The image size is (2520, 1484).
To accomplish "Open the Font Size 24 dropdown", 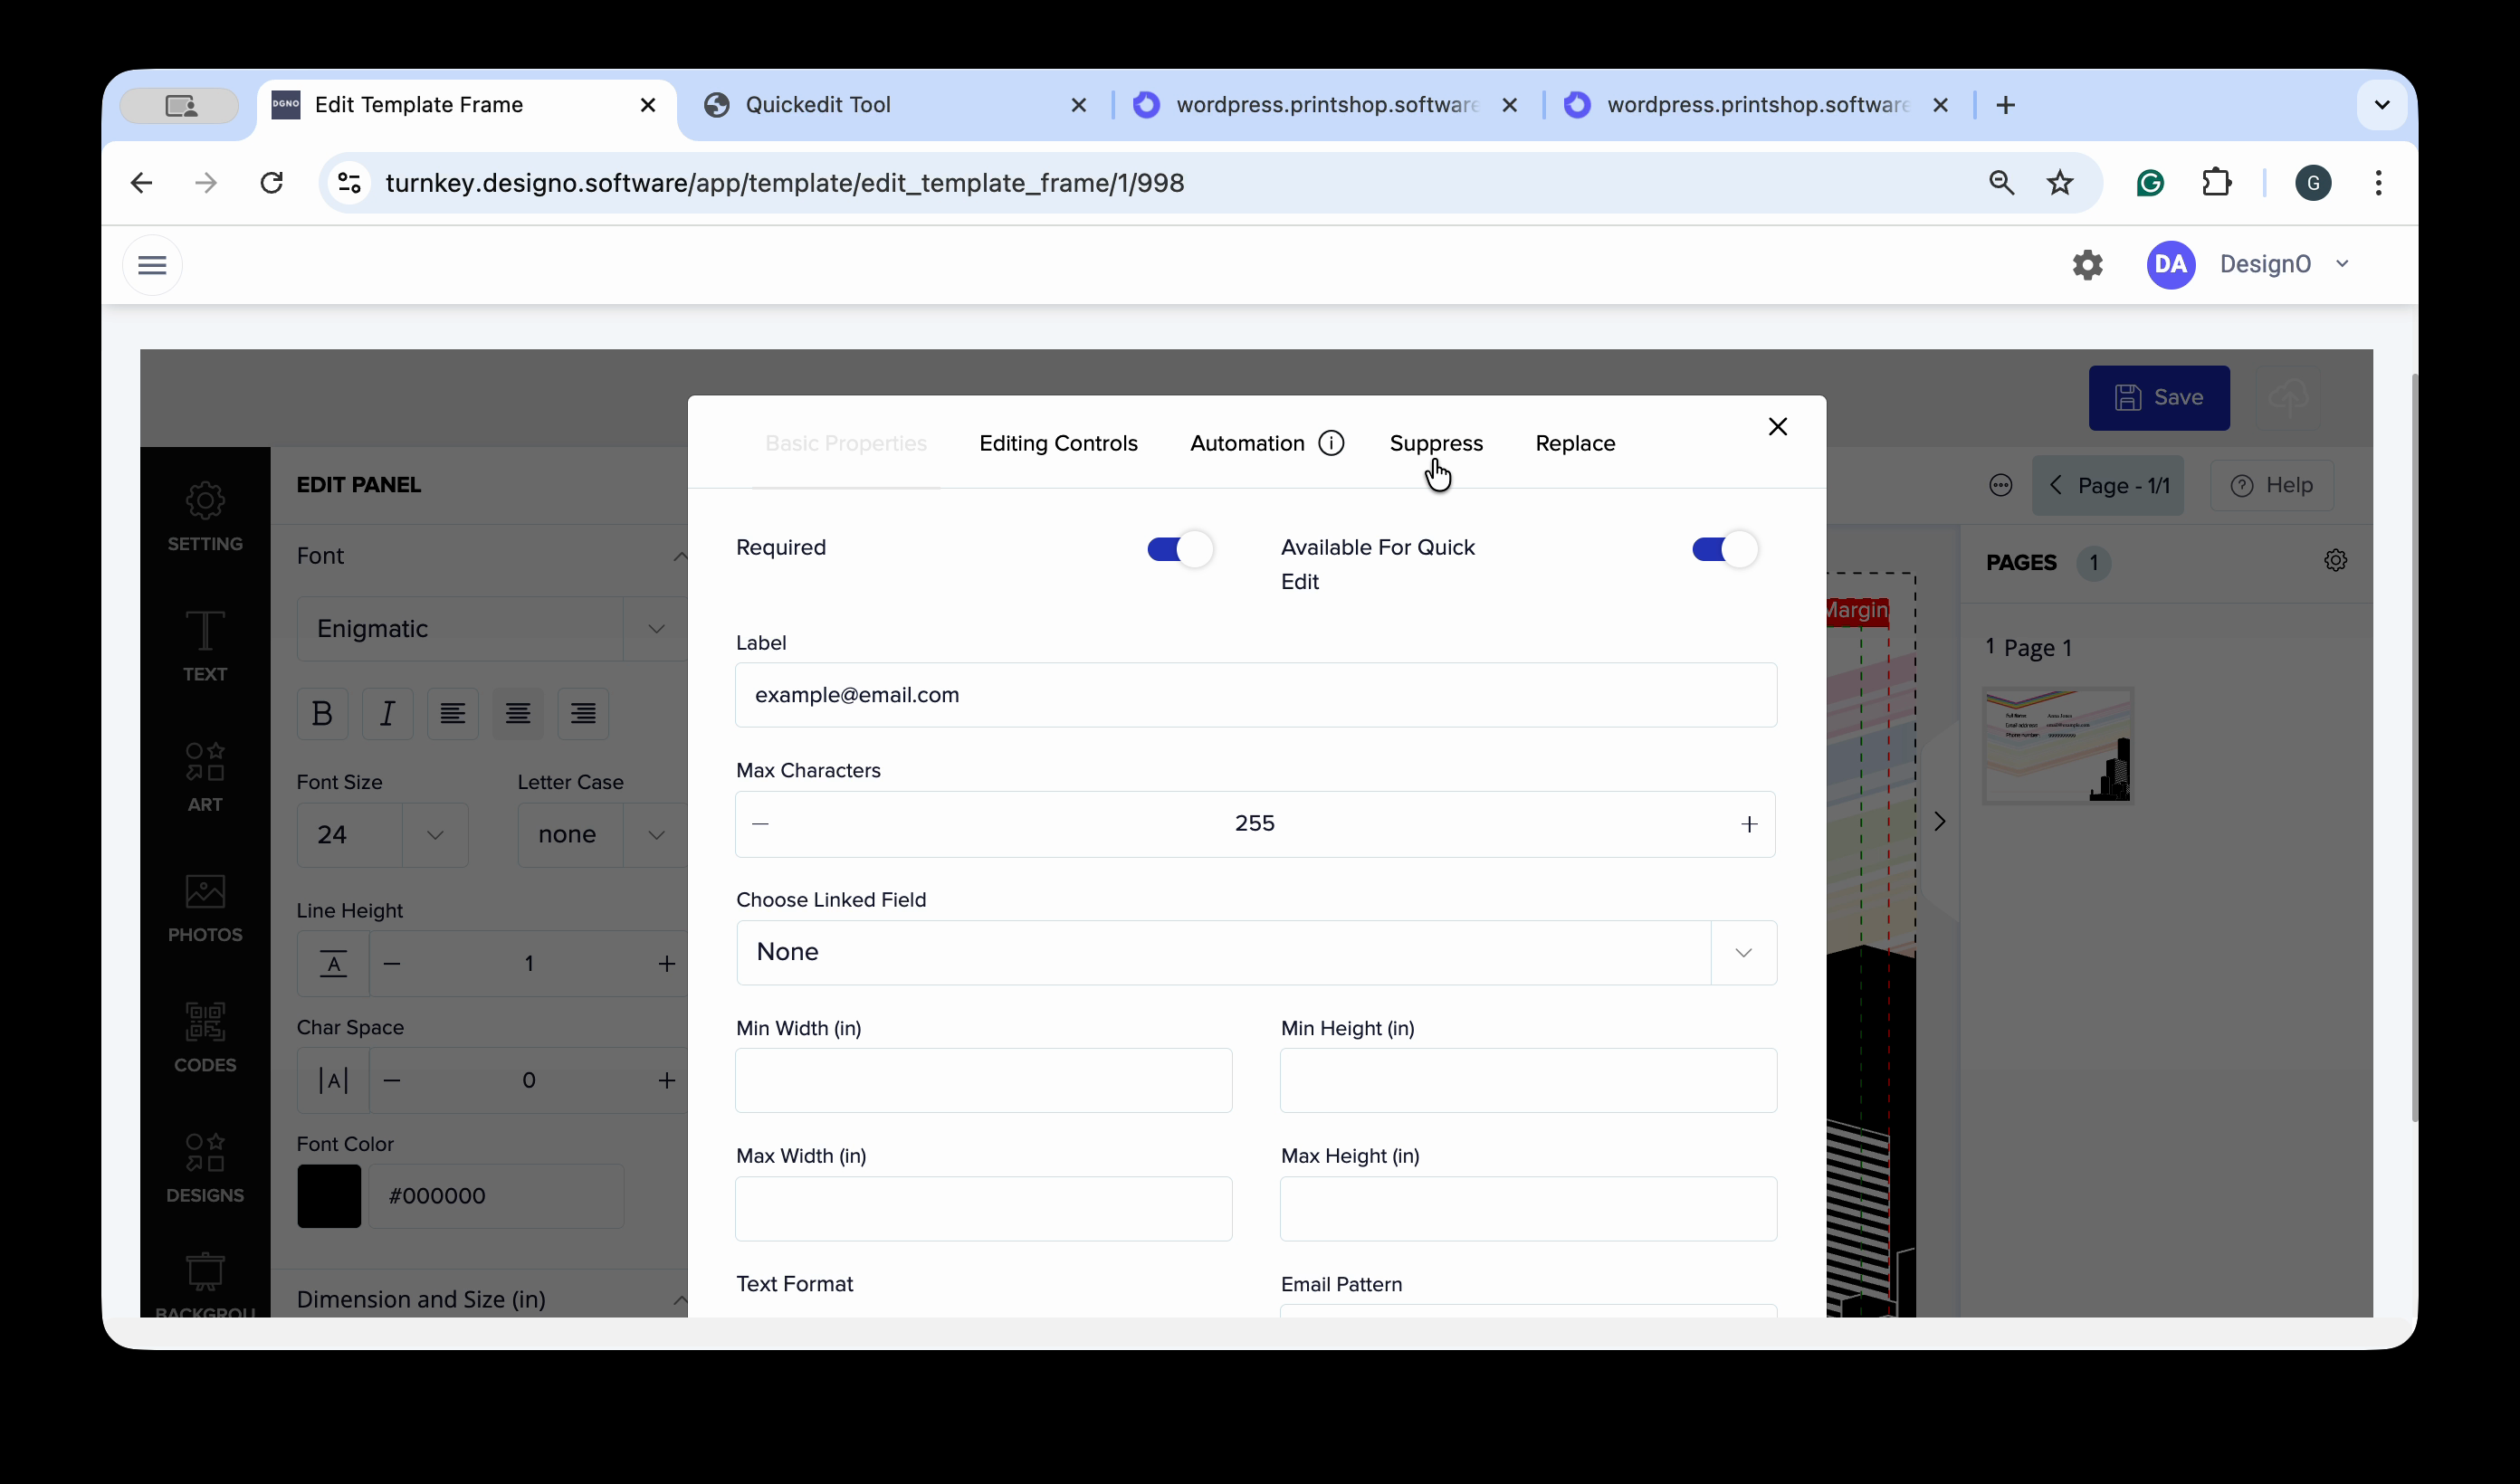I will coord(435,834).
